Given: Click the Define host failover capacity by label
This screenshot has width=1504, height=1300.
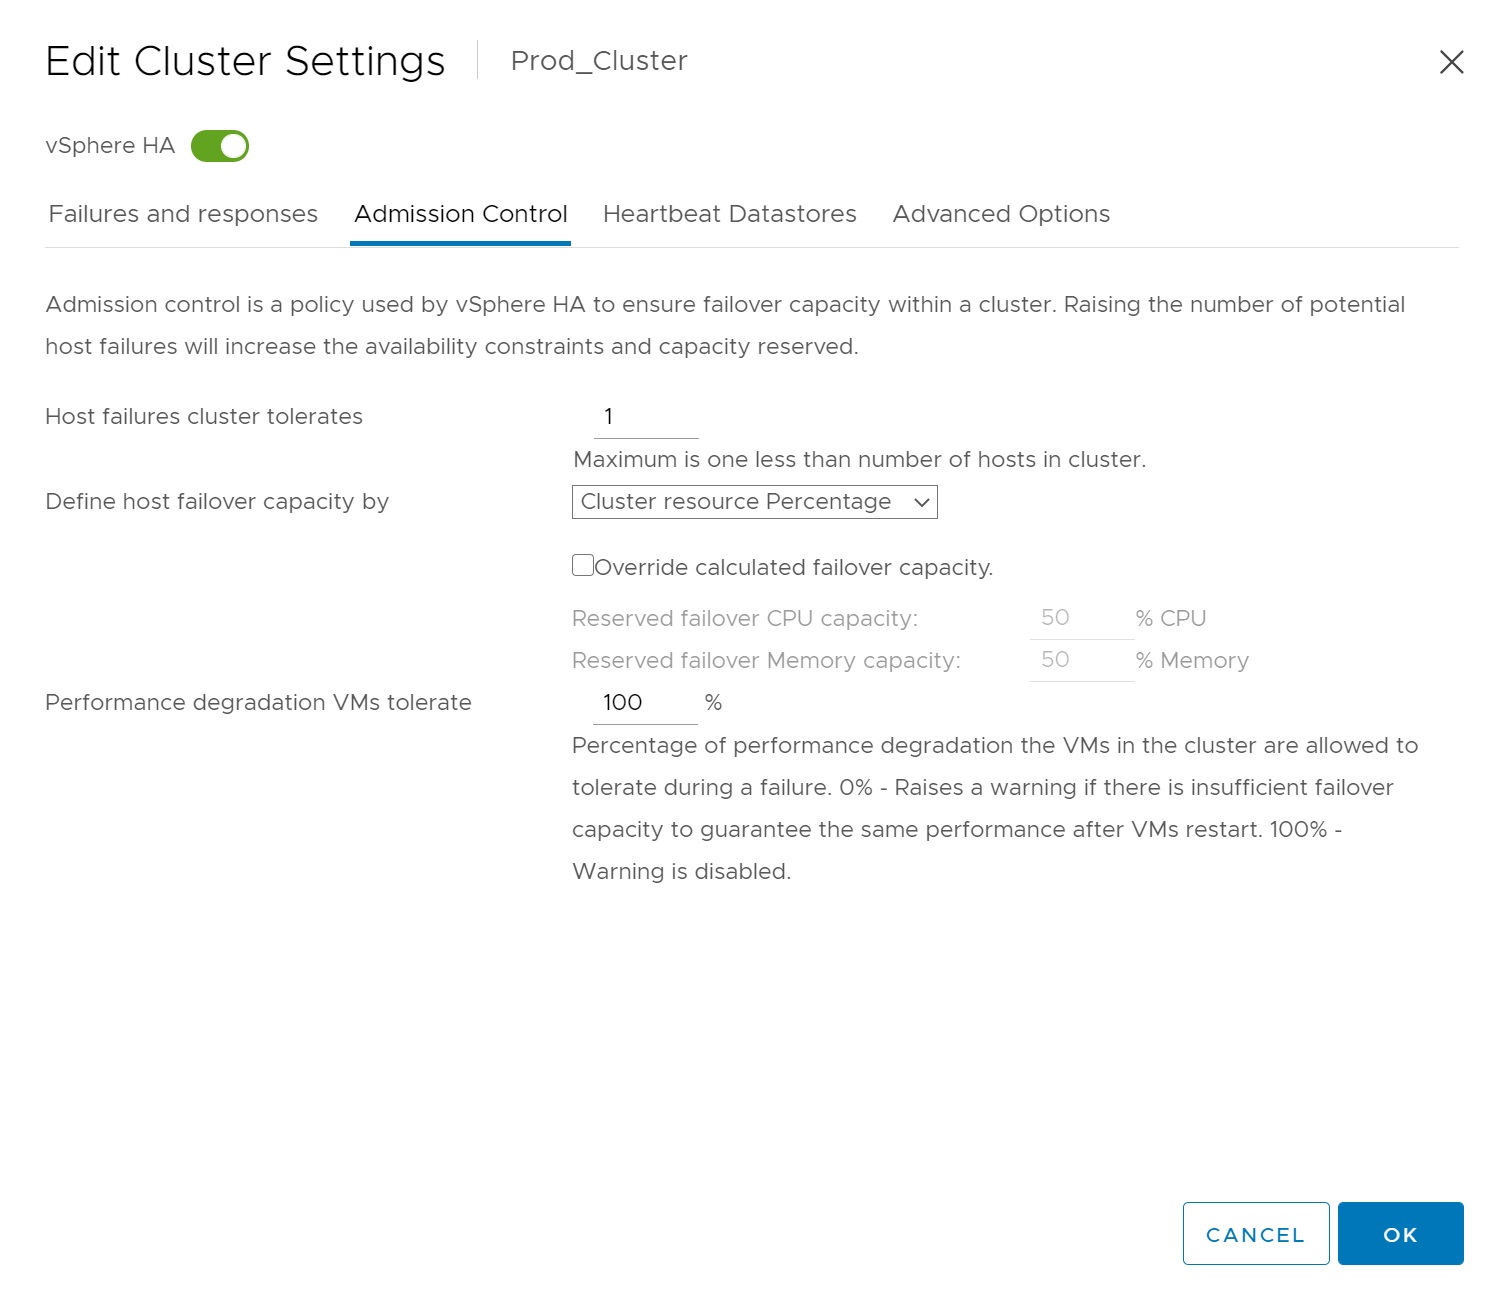Looking at the screenshot, I should [x=217, y=502].
